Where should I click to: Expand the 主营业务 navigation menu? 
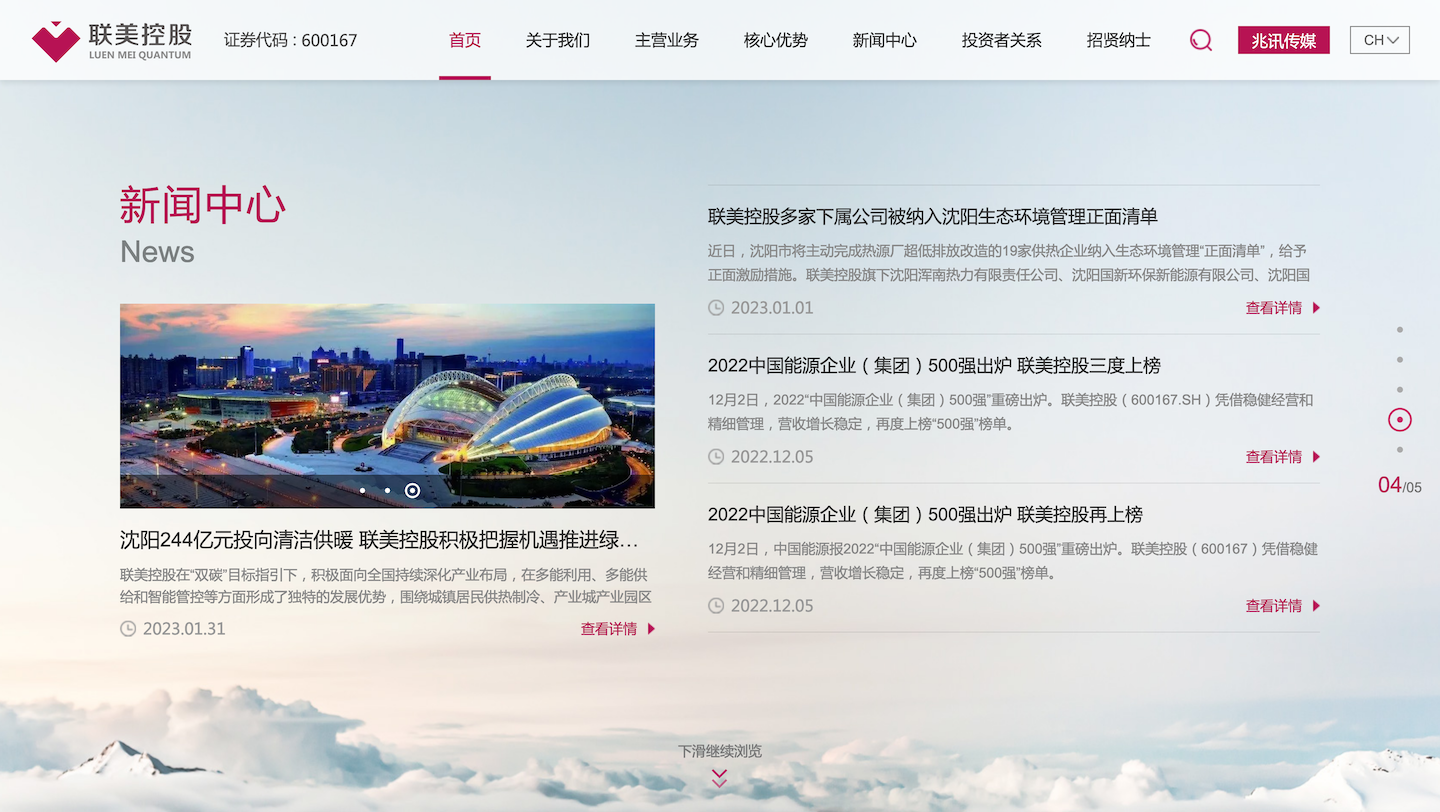(x=666, y=40)
